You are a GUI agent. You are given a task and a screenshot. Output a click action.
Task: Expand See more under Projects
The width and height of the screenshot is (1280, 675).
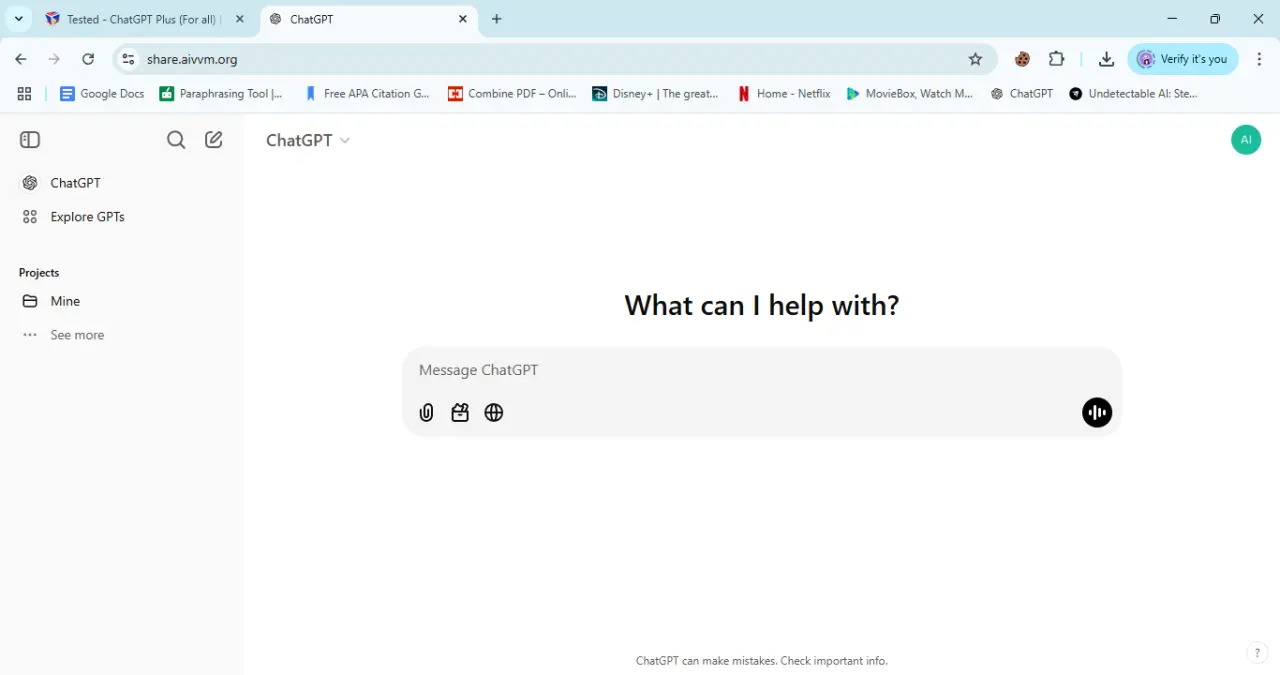click(121, 335)
